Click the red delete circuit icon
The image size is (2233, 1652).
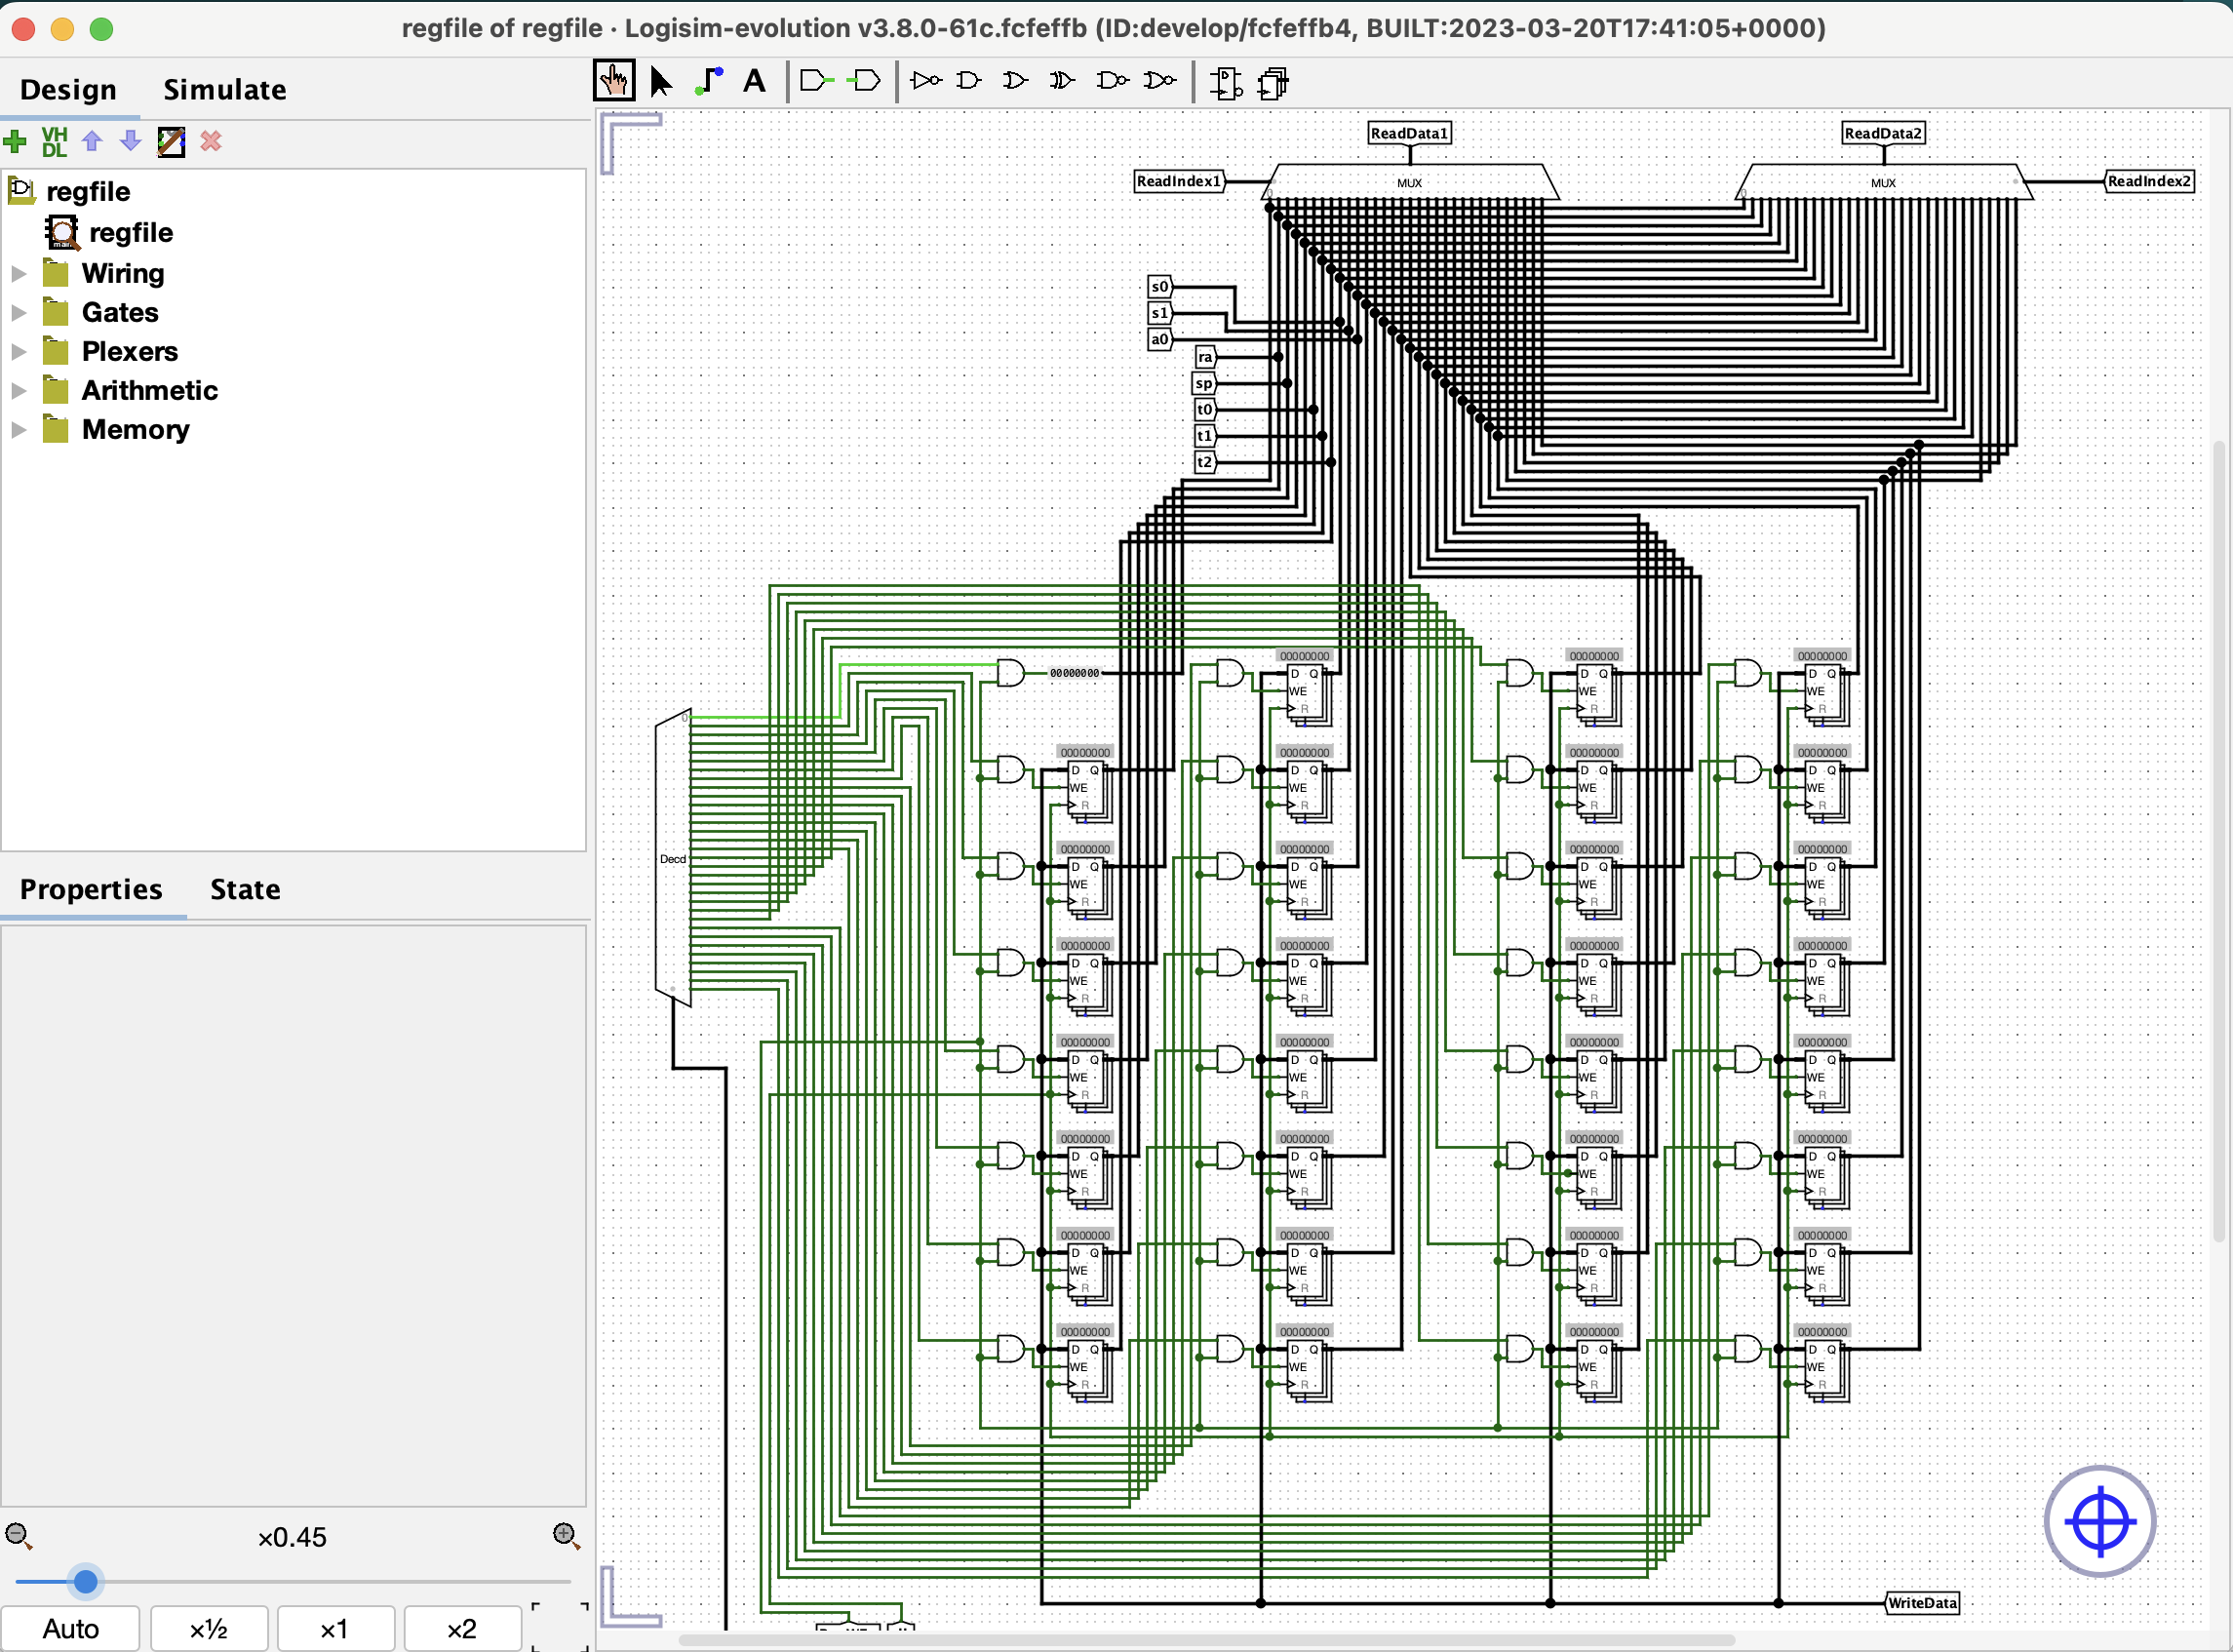coord(210,141)
